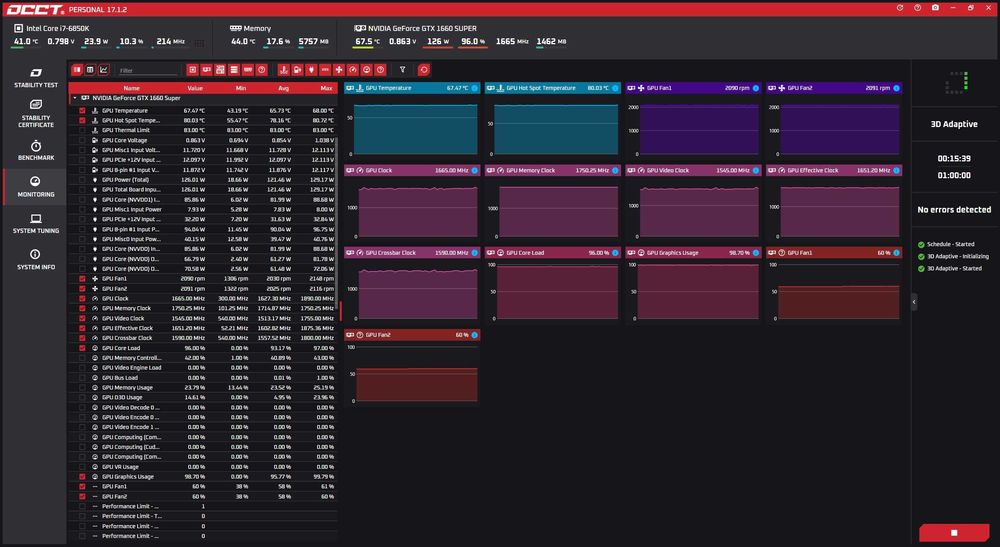Click the red reset min/max icon

pos(423,69)
